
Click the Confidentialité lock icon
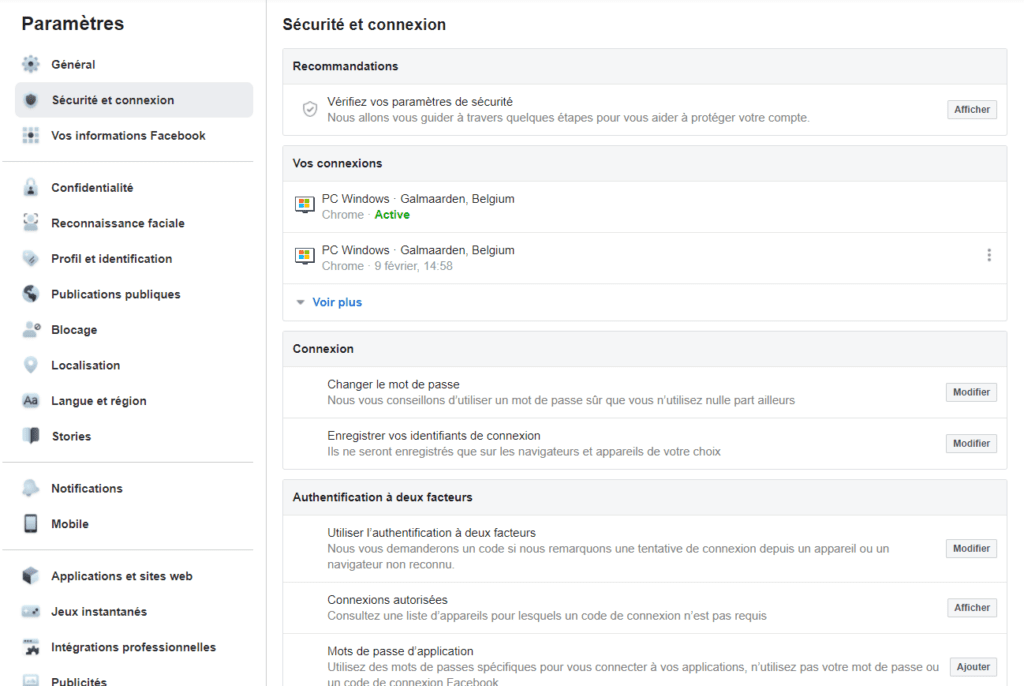click(31, 188)
